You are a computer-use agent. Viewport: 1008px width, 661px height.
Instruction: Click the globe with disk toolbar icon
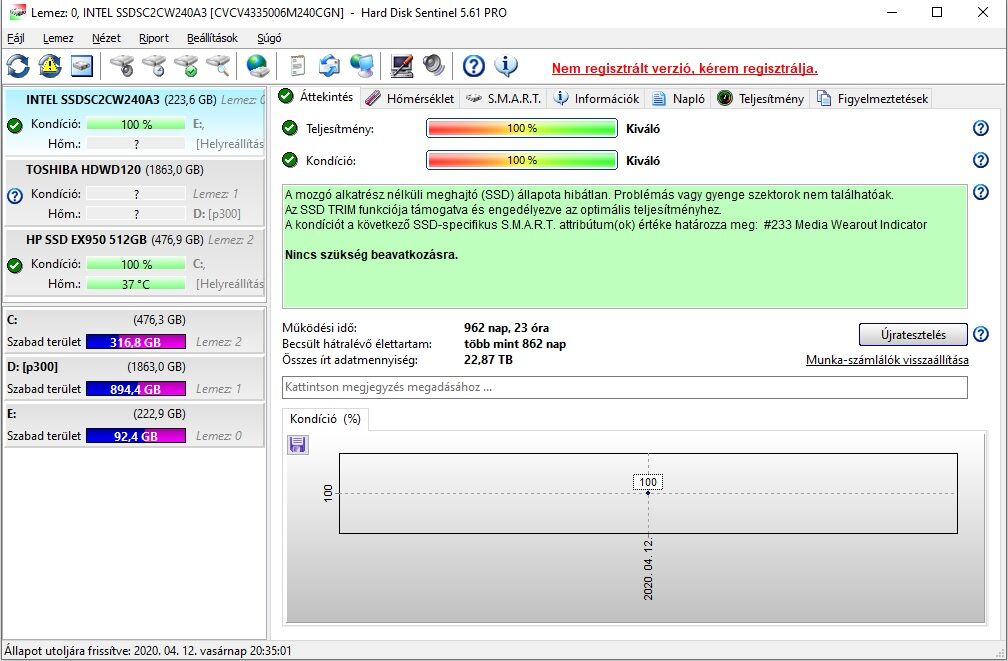(x=257, y=66)
